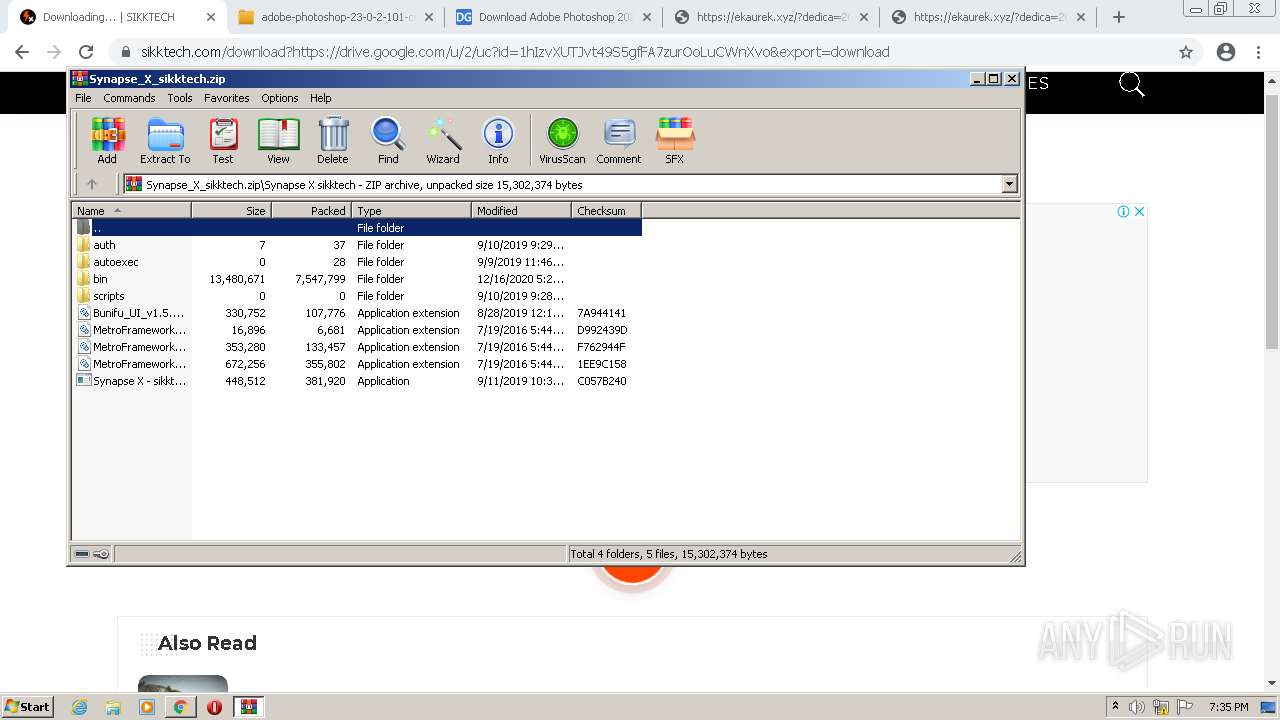Open the View toolbar icon

coord(278,140)
